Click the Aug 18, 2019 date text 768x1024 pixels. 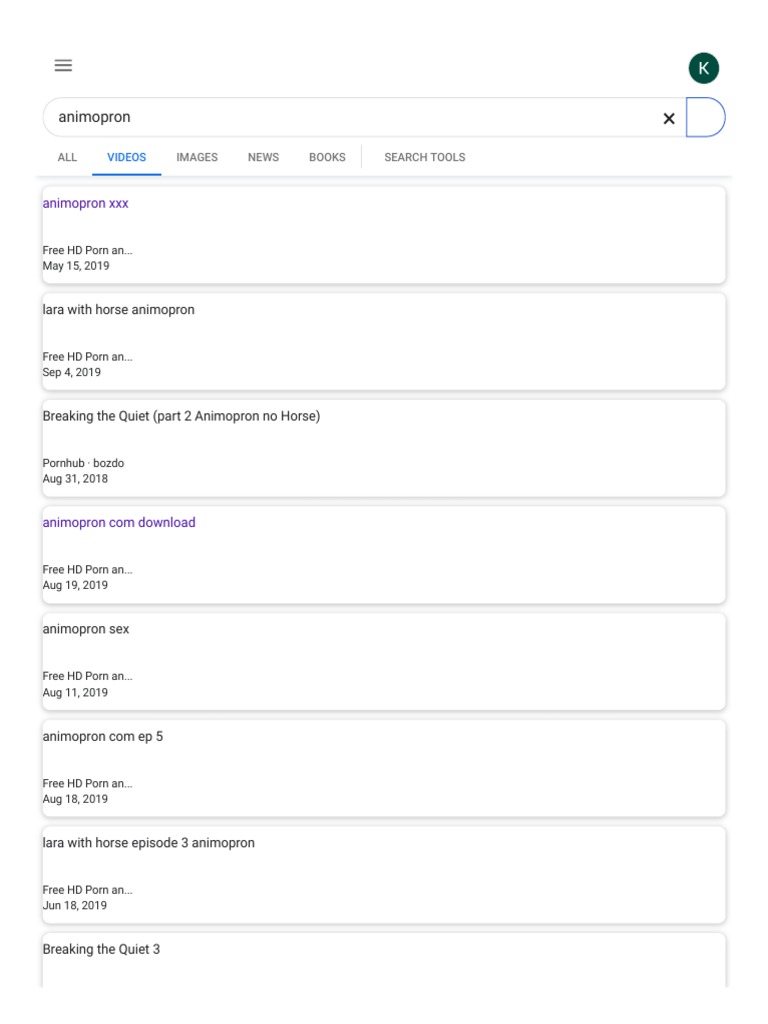[x=75, y=799]
